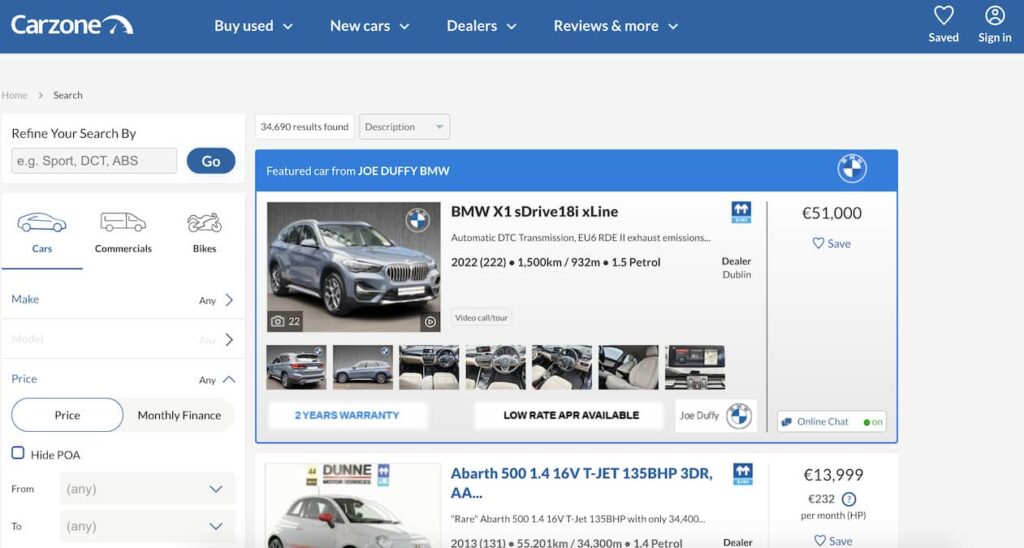Open the BMW X1 sDrive18i xLine listing
Viewport: 1024px width, 548px height.
tap(534, 212)
